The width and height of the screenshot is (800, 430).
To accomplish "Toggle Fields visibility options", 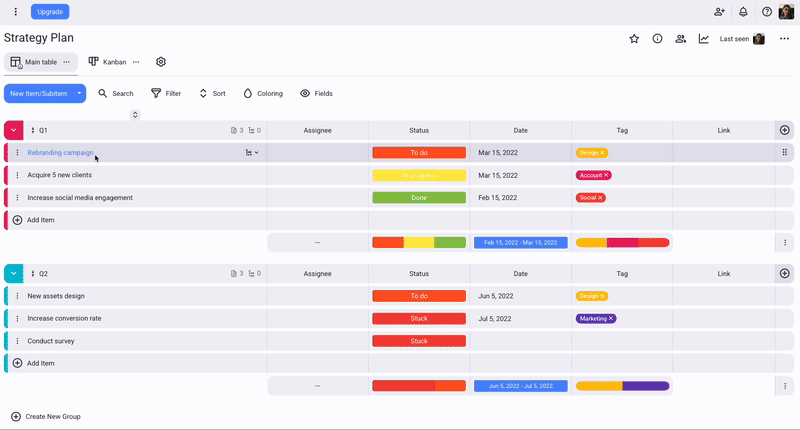I will pos(316,93).
